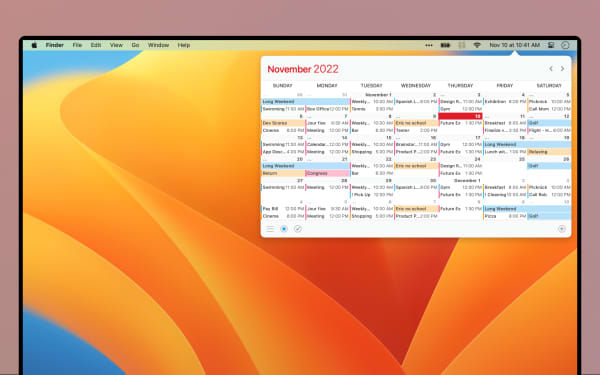This screenshot has height=375, width=600.
Task: Open the Call Rob 12:00 PM event
Action: click(549, 195)
